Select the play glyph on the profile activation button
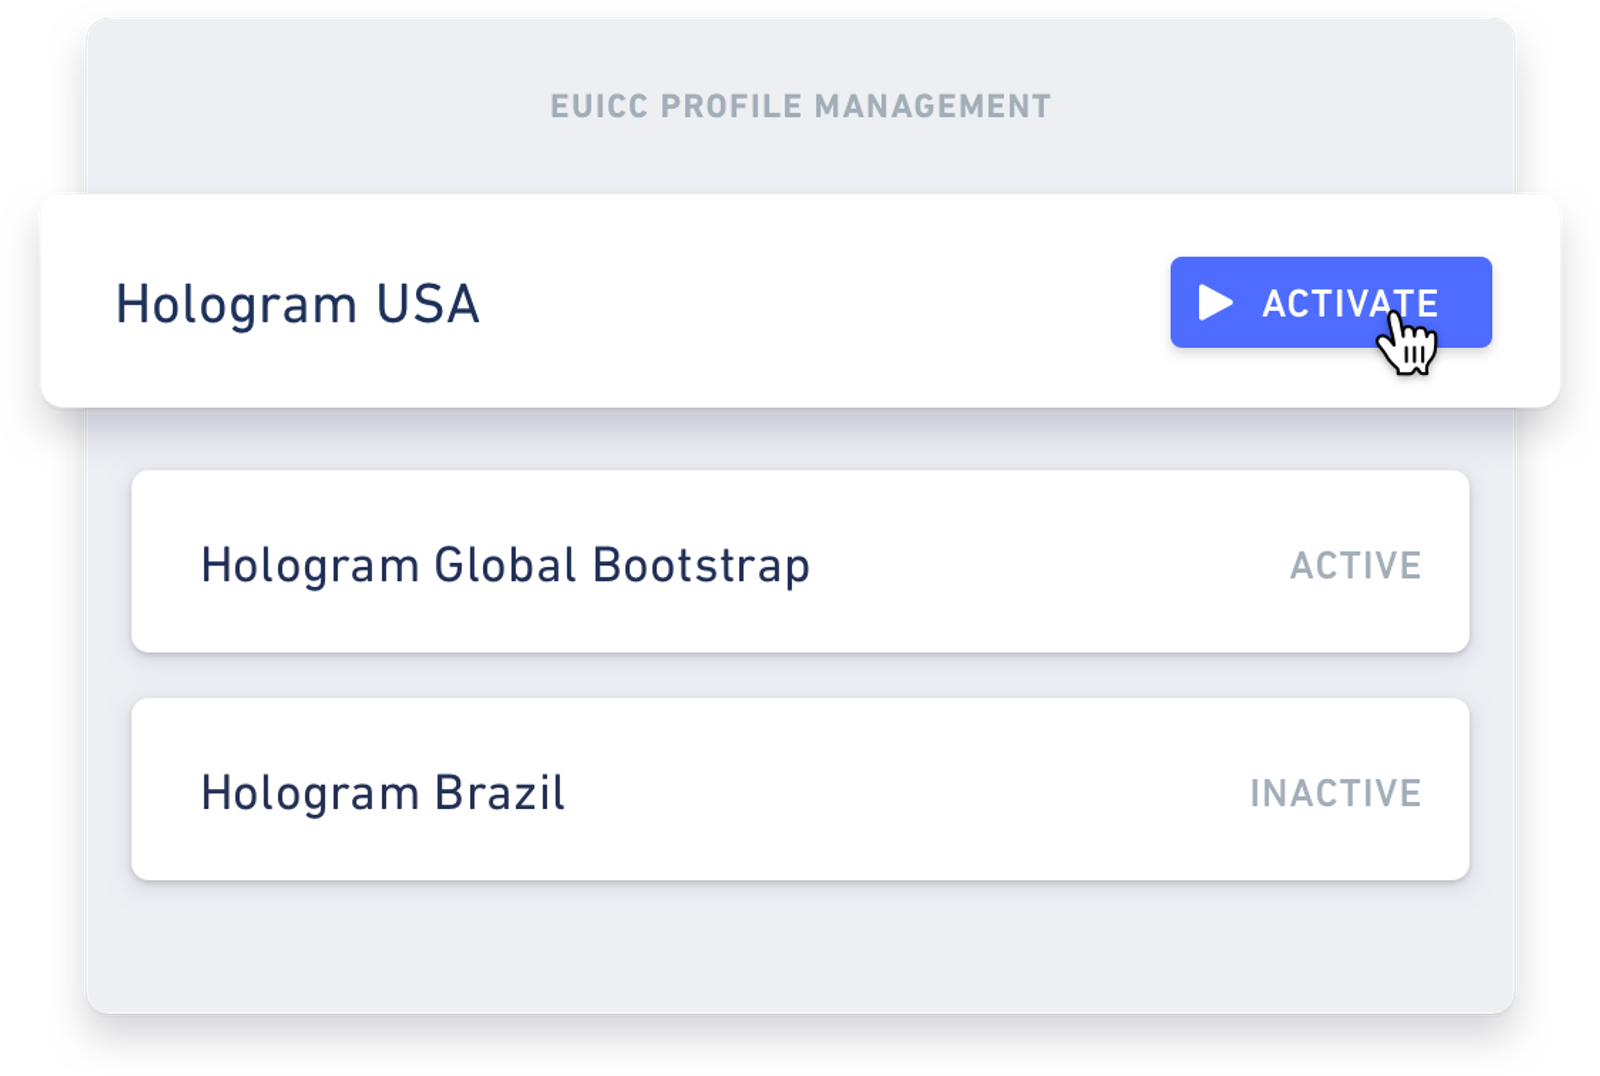 pyautogui.click(x=1213, y=301)
